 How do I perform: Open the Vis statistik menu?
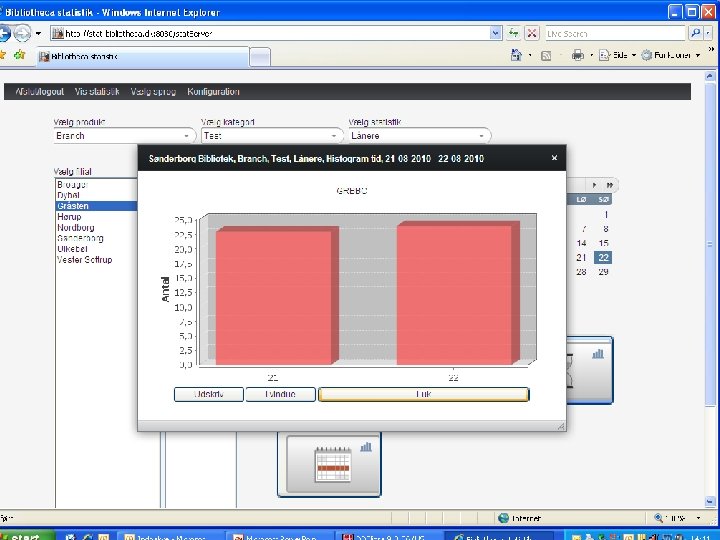(x=97, y=91)
